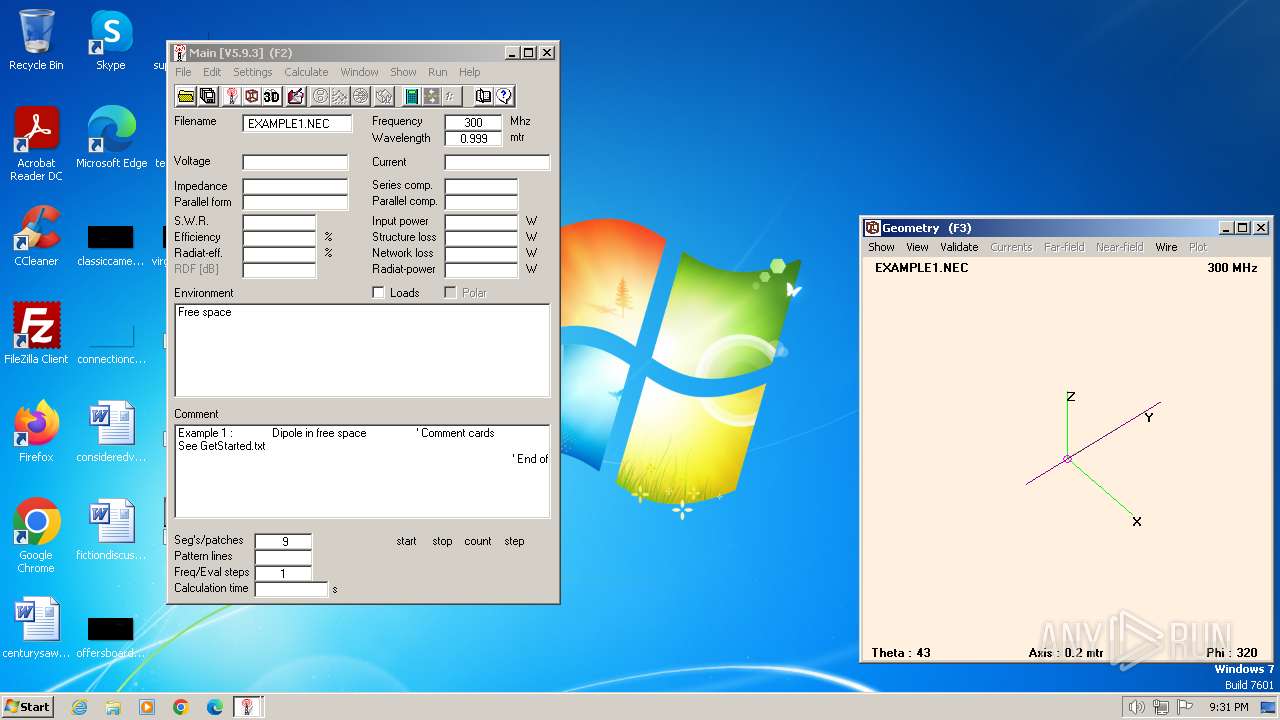The width and height of the screenshot is (1280, 720).
Task: Open the Edit menu in Main window
Action: pyautogui.click(x=212, y=72)
